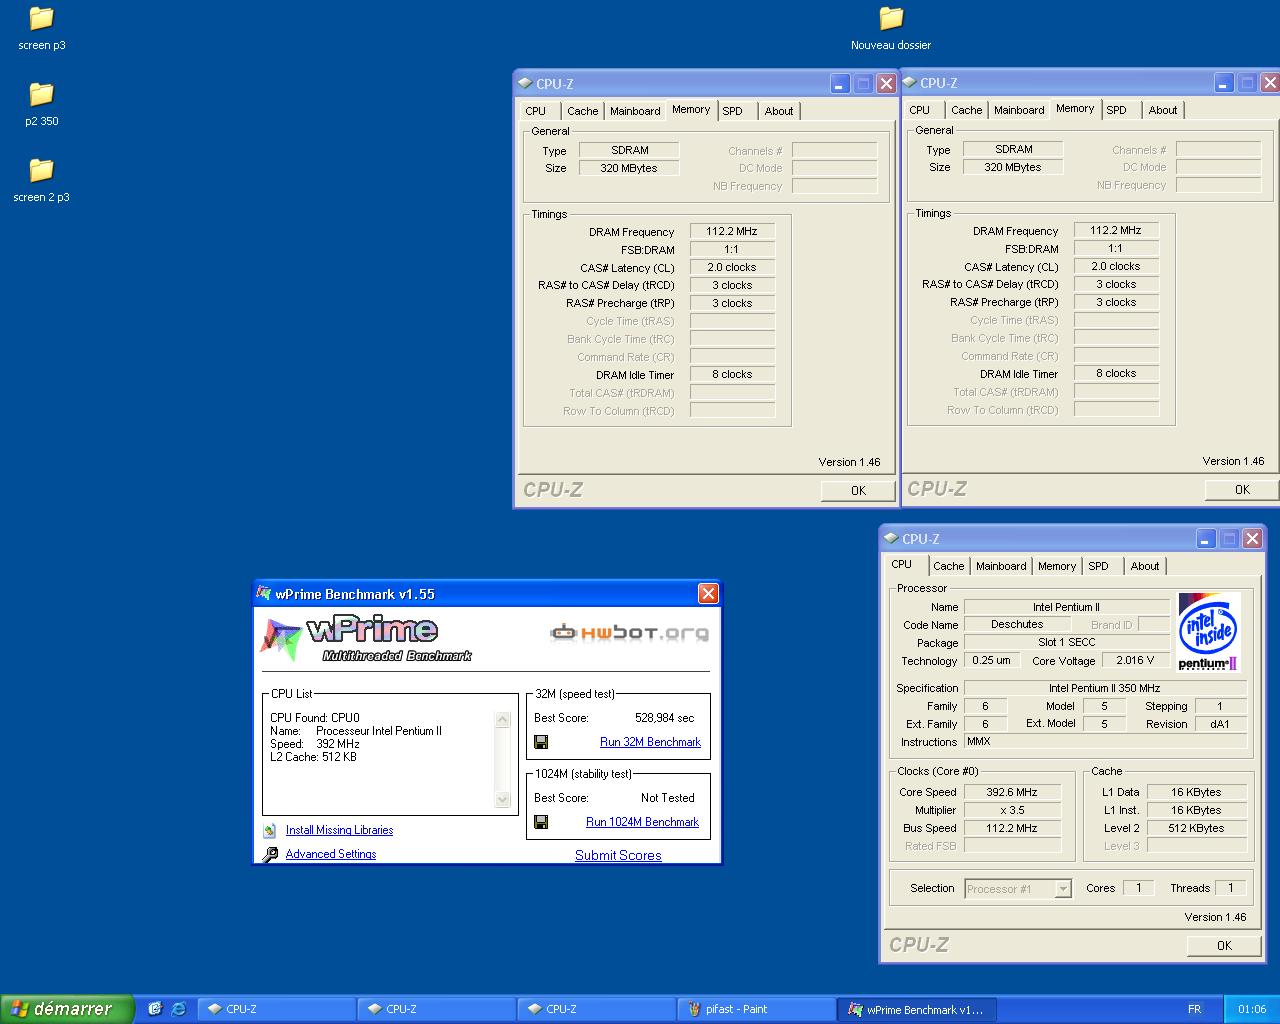Click the 528,984 sec best score

coord(664,718)
